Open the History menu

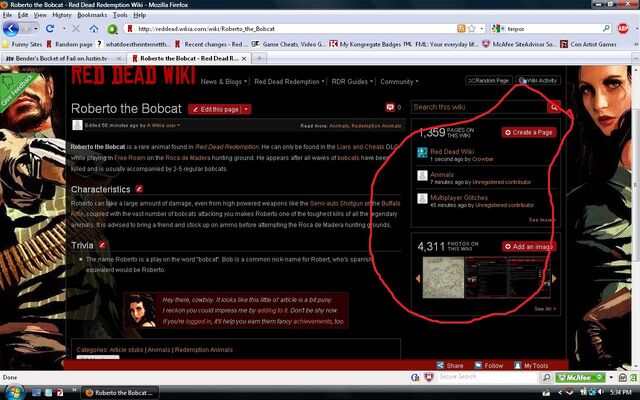(62, 15)
